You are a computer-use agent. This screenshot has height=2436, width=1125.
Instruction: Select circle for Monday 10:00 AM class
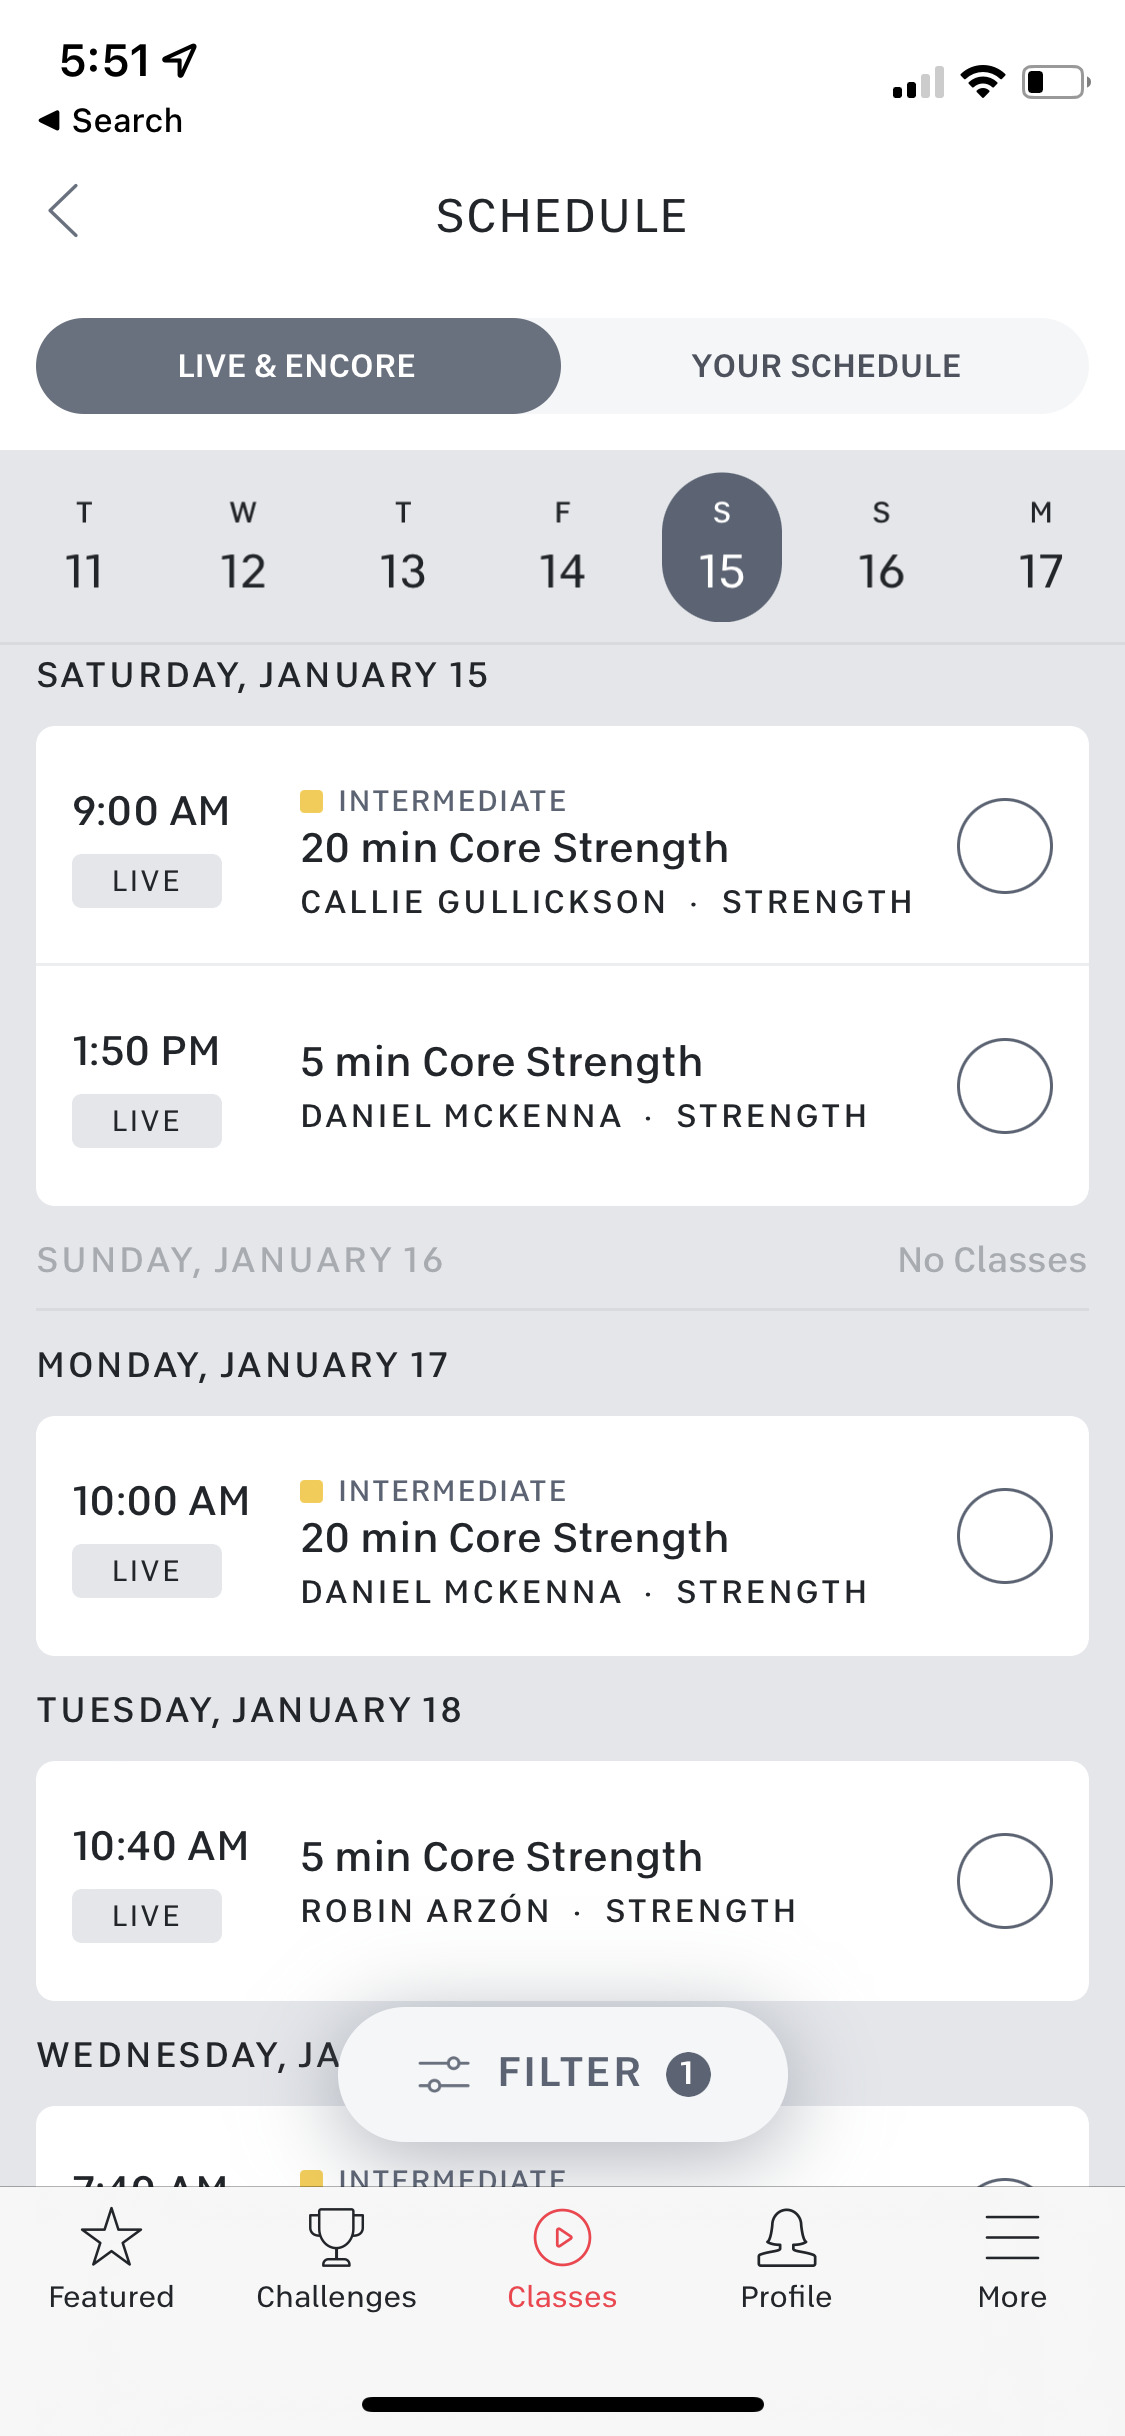(1004, 1536)
